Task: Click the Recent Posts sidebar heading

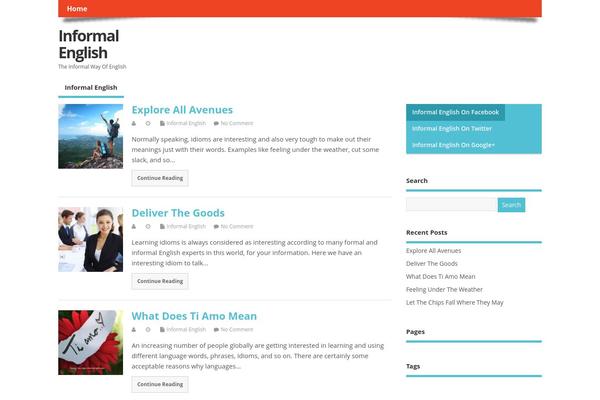Action: click(x=427, y=232)
